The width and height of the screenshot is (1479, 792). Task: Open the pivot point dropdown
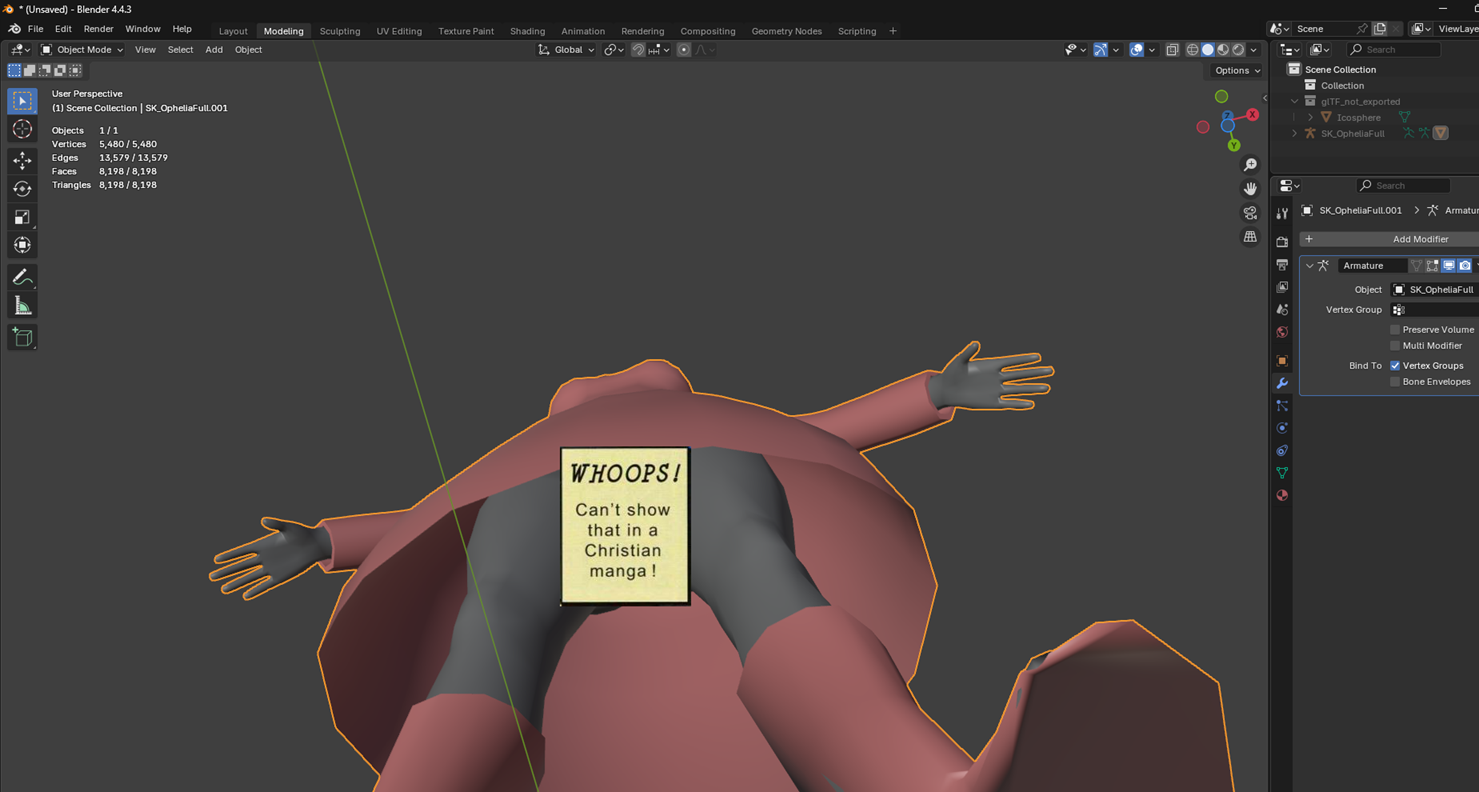pyautogui.click(x=614, y=49)
